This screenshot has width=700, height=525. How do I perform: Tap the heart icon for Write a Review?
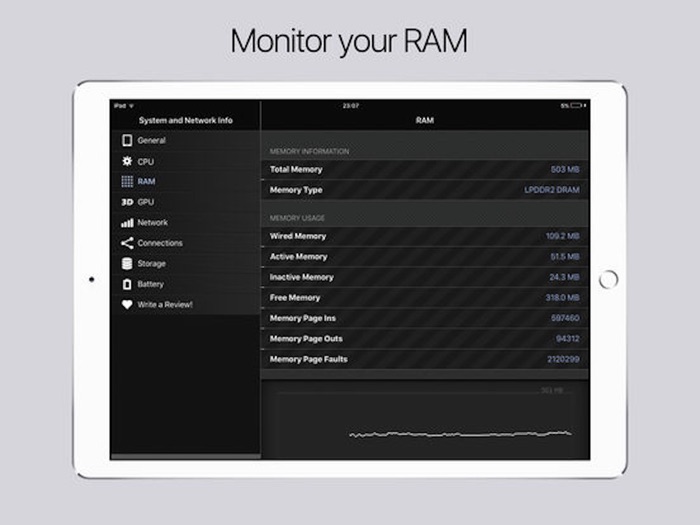tap(127, 304)
